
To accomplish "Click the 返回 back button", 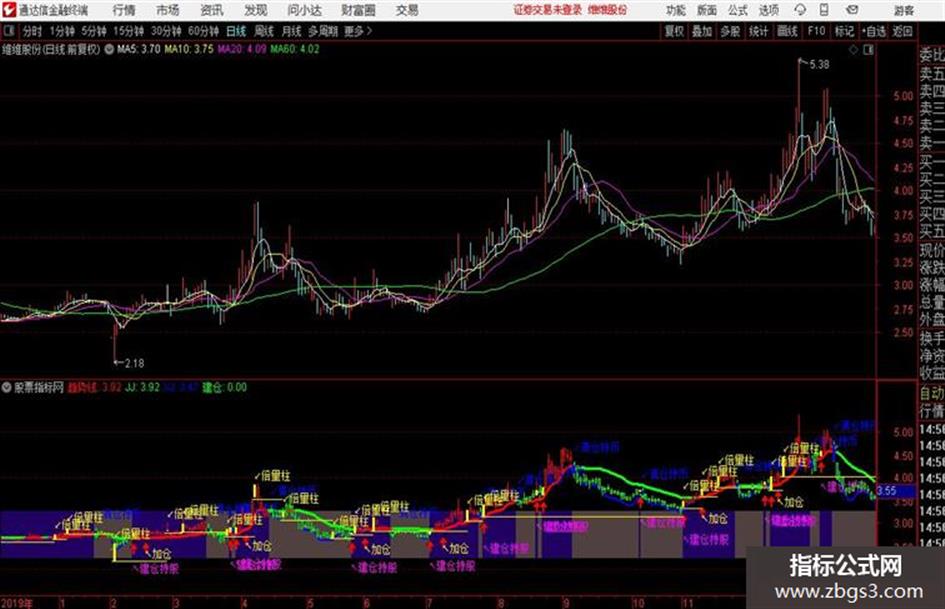I will pos(902,31).
